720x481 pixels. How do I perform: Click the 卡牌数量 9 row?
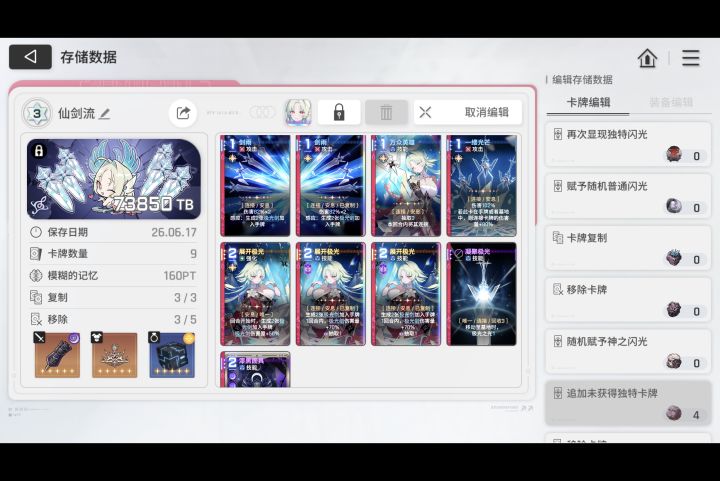(x=113, y=254)
